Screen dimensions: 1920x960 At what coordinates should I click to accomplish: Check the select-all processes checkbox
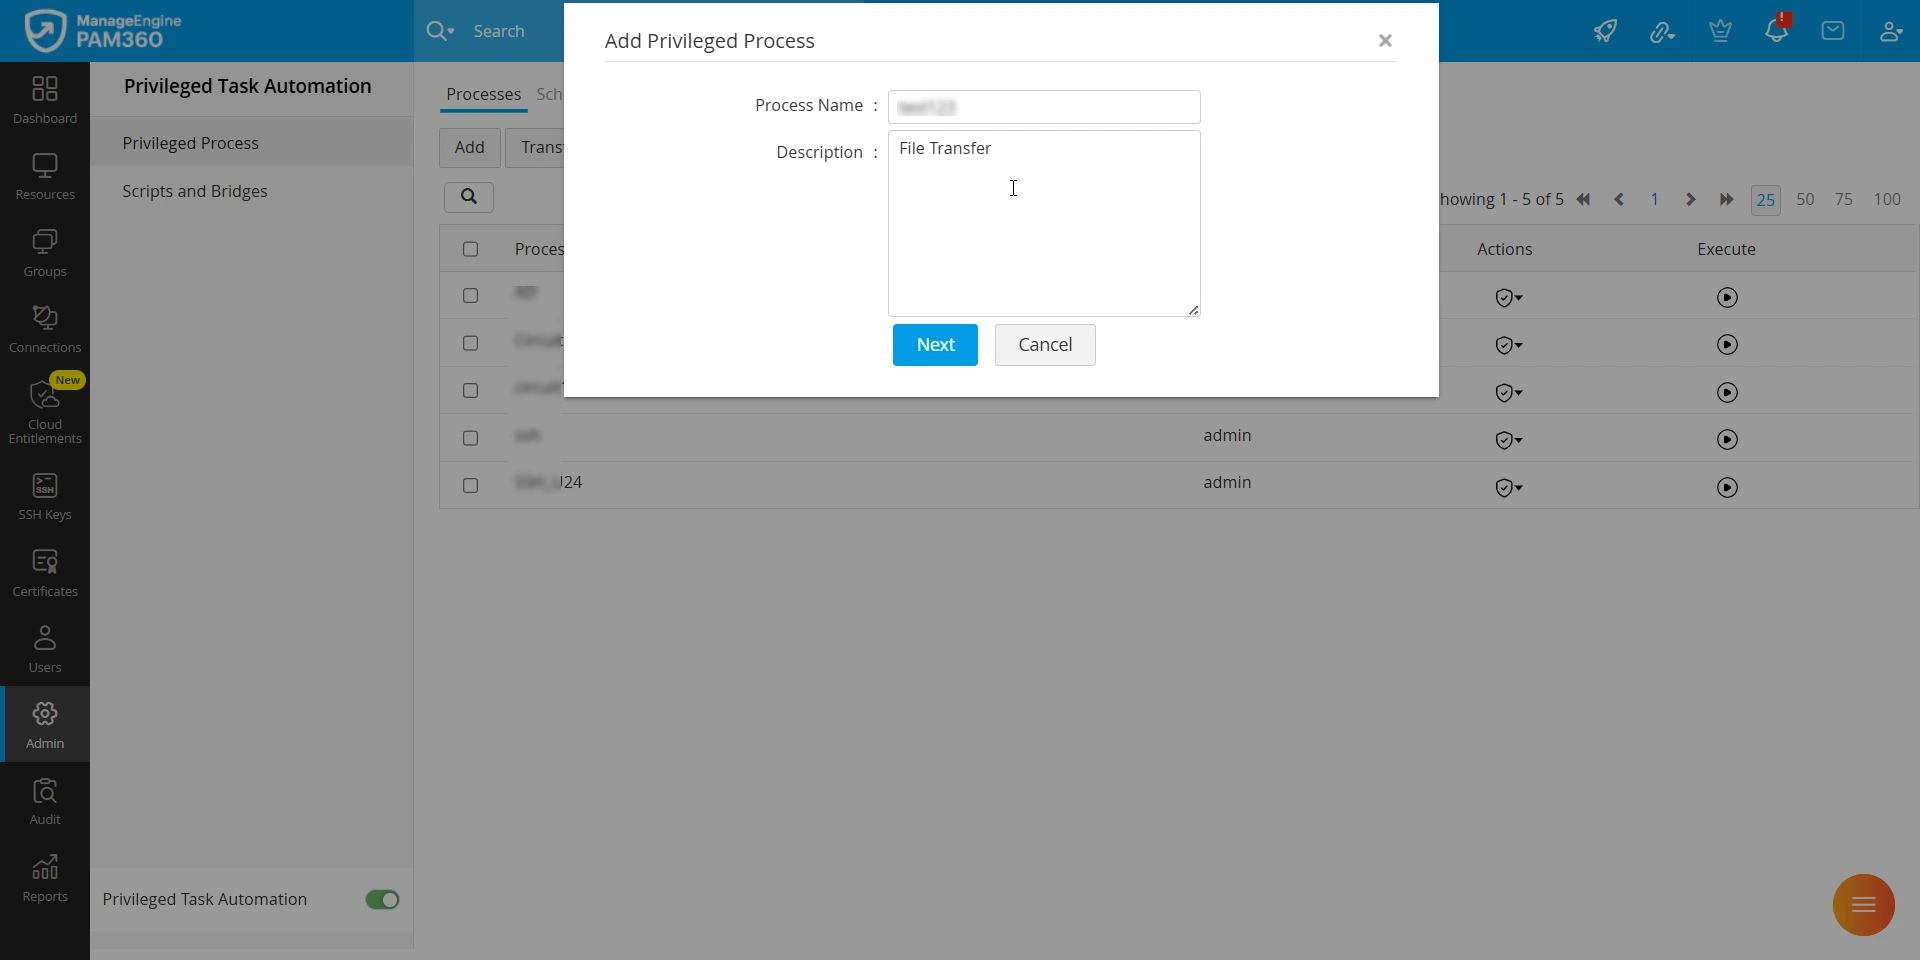click(x=471, y=249)
